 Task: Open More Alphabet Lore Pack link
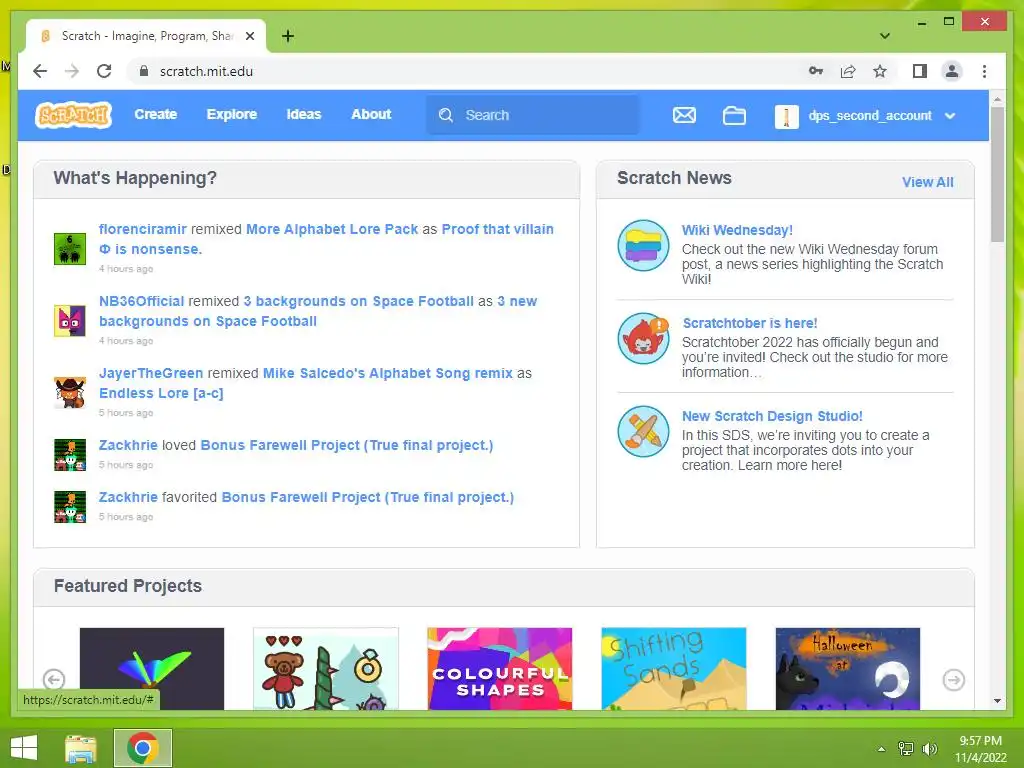pos(332,229)
